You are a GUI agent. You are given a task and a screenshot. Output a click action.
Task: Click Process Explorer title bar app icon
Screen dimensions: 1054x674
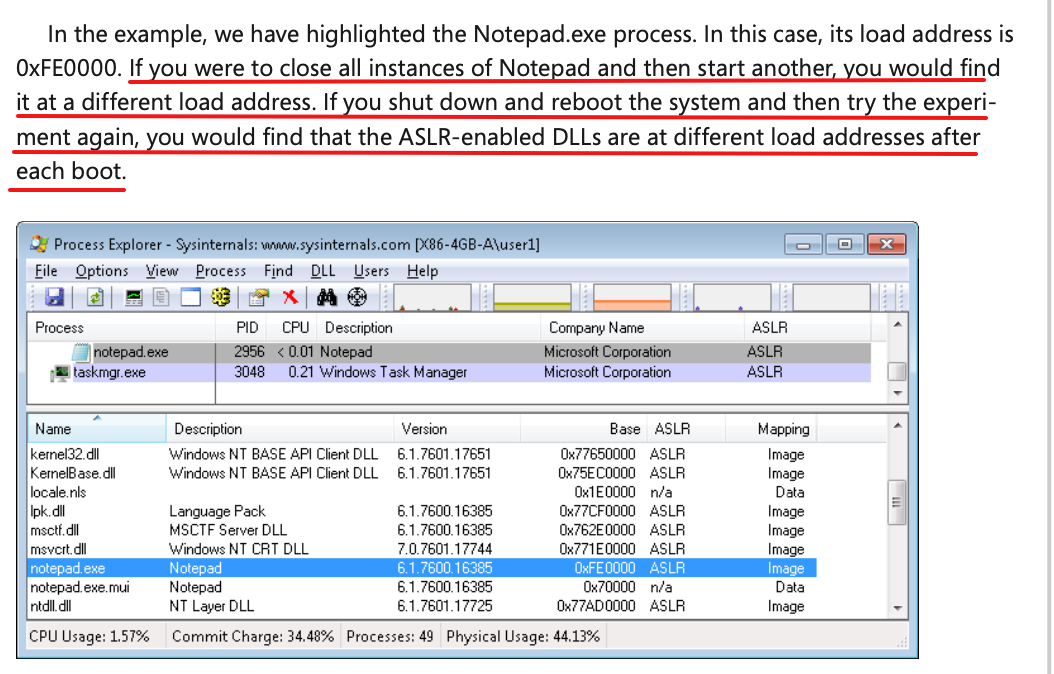coord(40,244)
